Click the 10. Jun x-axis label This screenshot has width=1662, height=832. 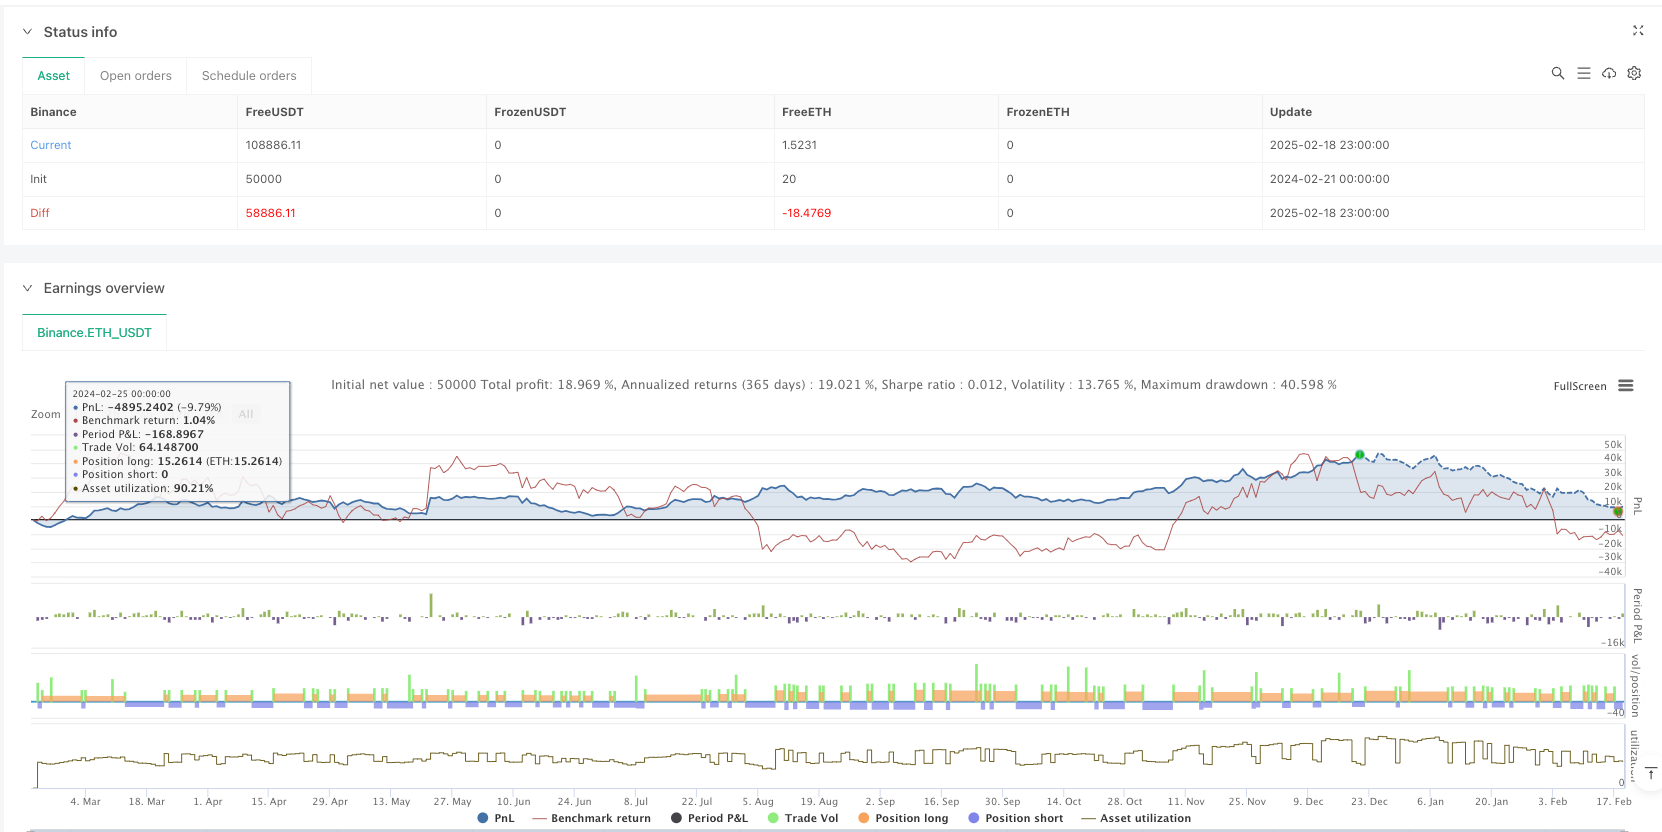(513, 802)
